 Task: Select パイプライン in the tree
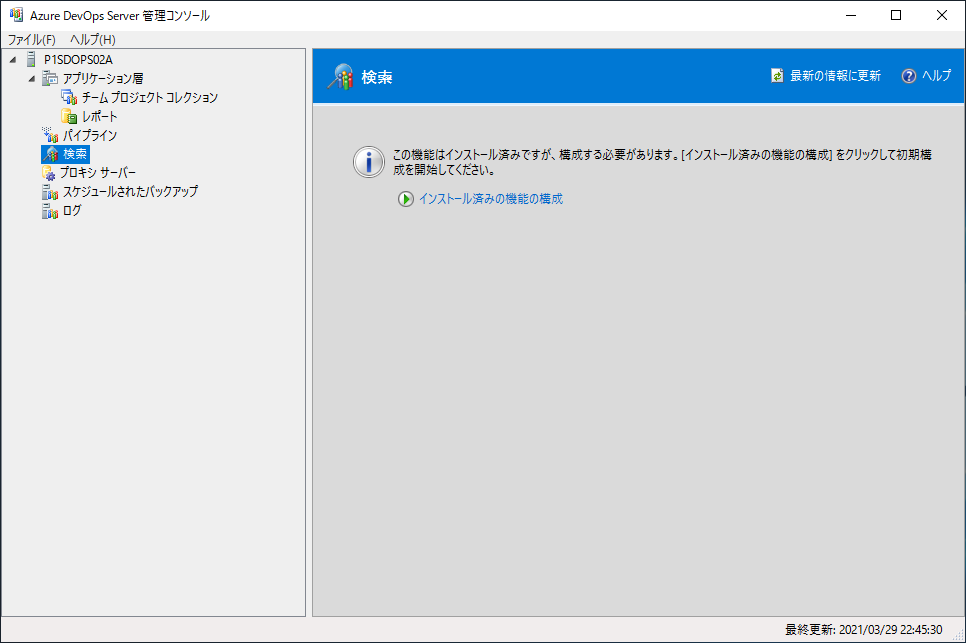(x=90, y=136)
